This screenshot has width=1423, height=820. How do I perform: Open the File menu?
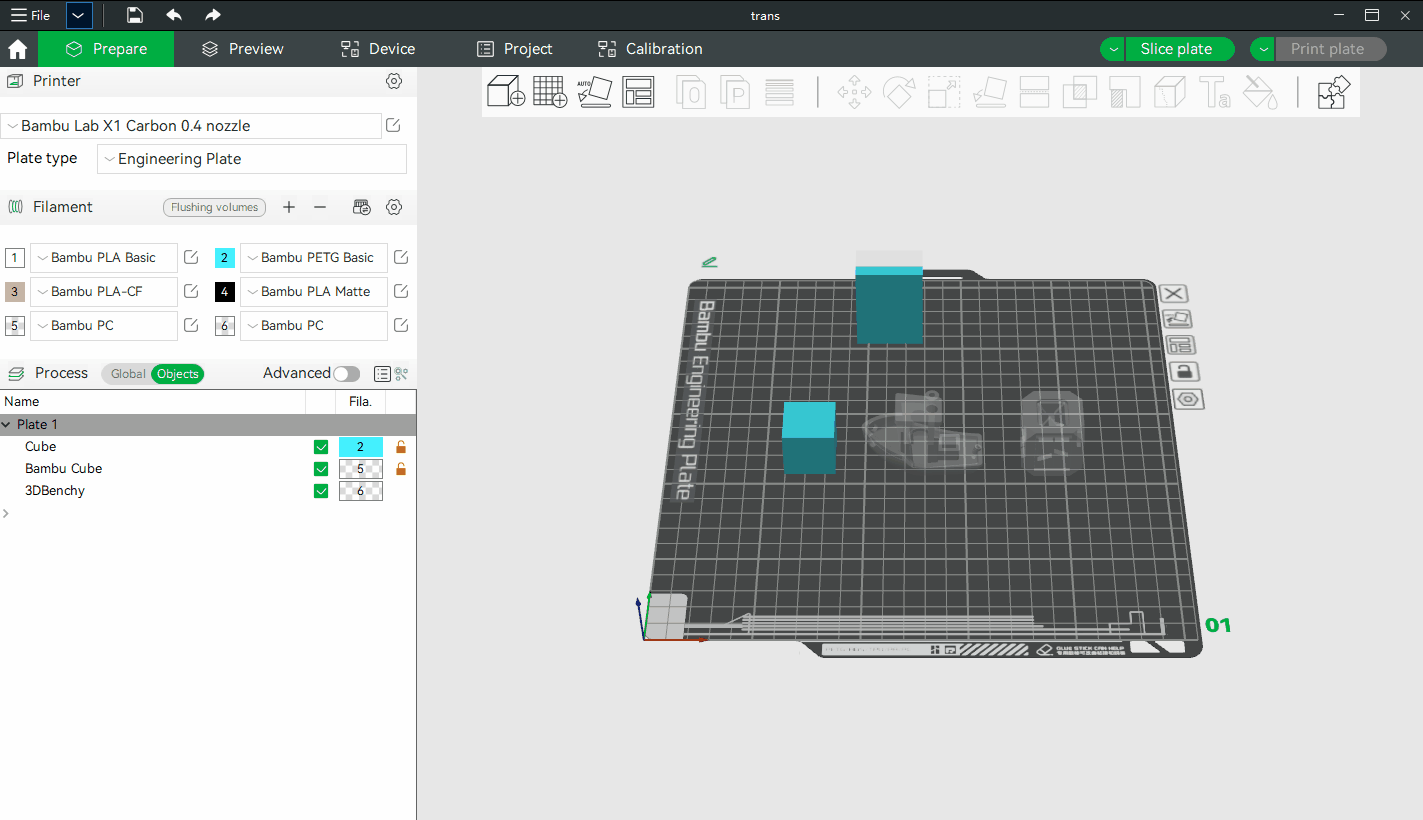coord(30,15)
